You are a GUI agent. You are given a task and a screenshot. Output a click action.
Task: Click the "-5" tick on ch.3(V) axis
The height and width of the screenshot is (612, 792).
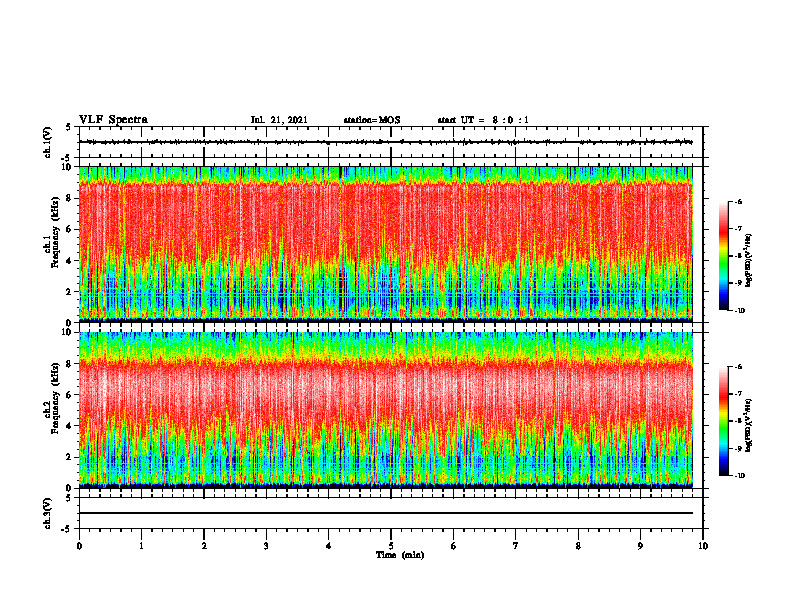[67, 529]
